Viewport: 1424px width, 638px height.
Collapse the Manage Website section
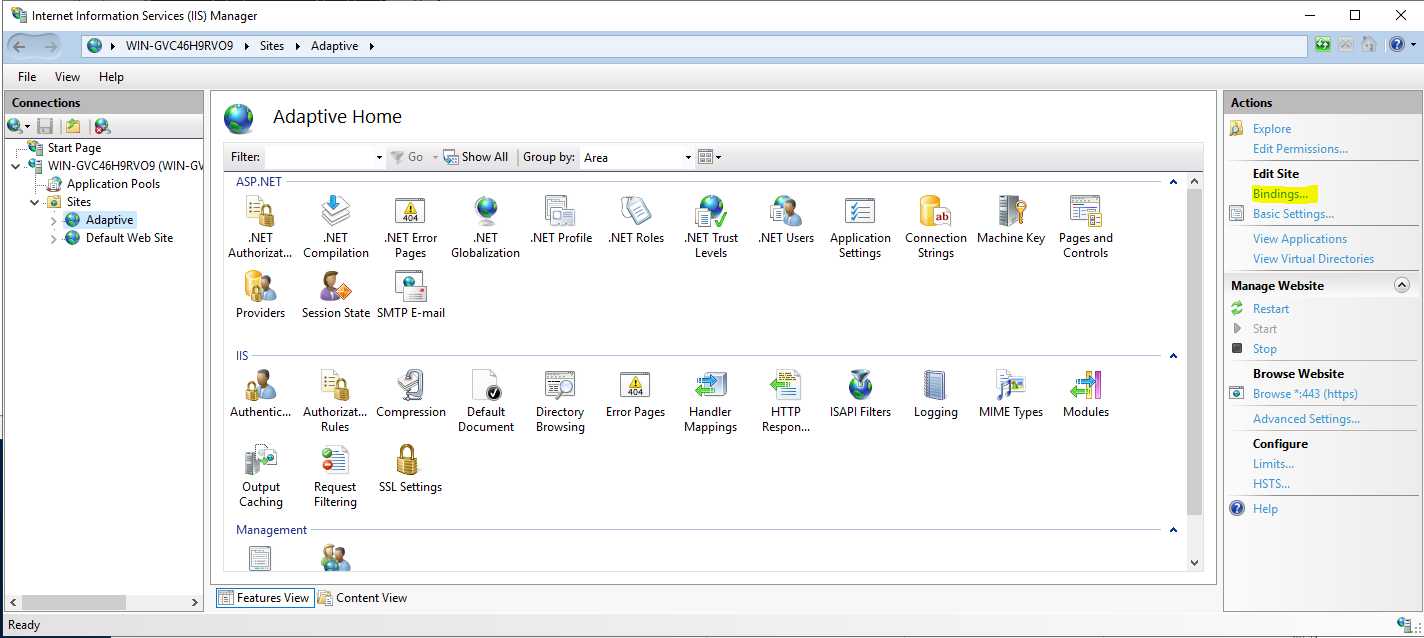pyautogui.click(x=1401, y=285)
